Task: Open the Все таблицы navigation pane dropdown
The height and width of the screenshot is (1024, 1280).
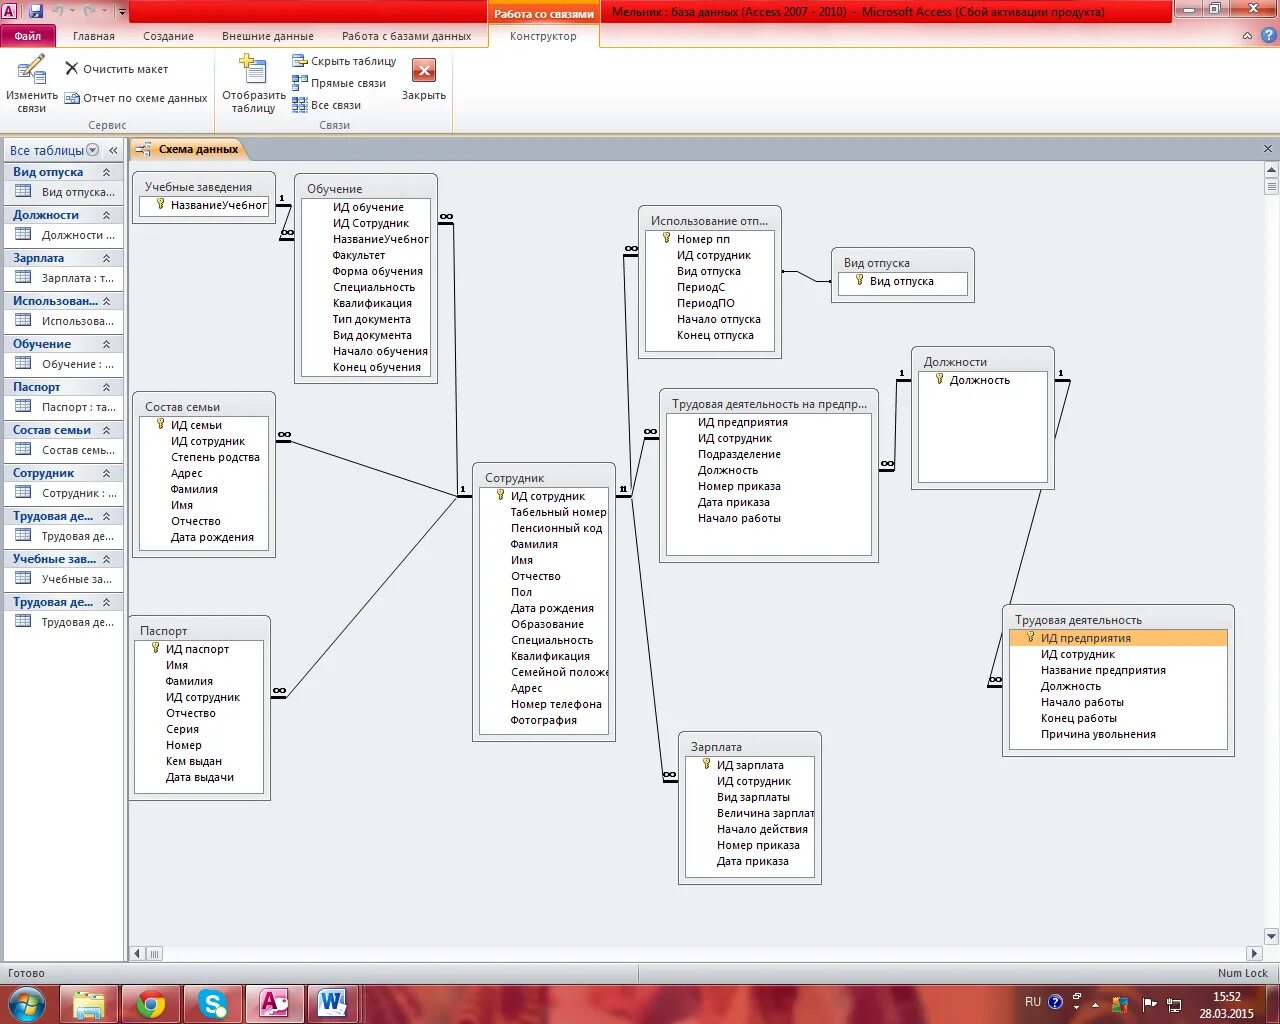Action: pyautogui.click(x=93, y=150)
